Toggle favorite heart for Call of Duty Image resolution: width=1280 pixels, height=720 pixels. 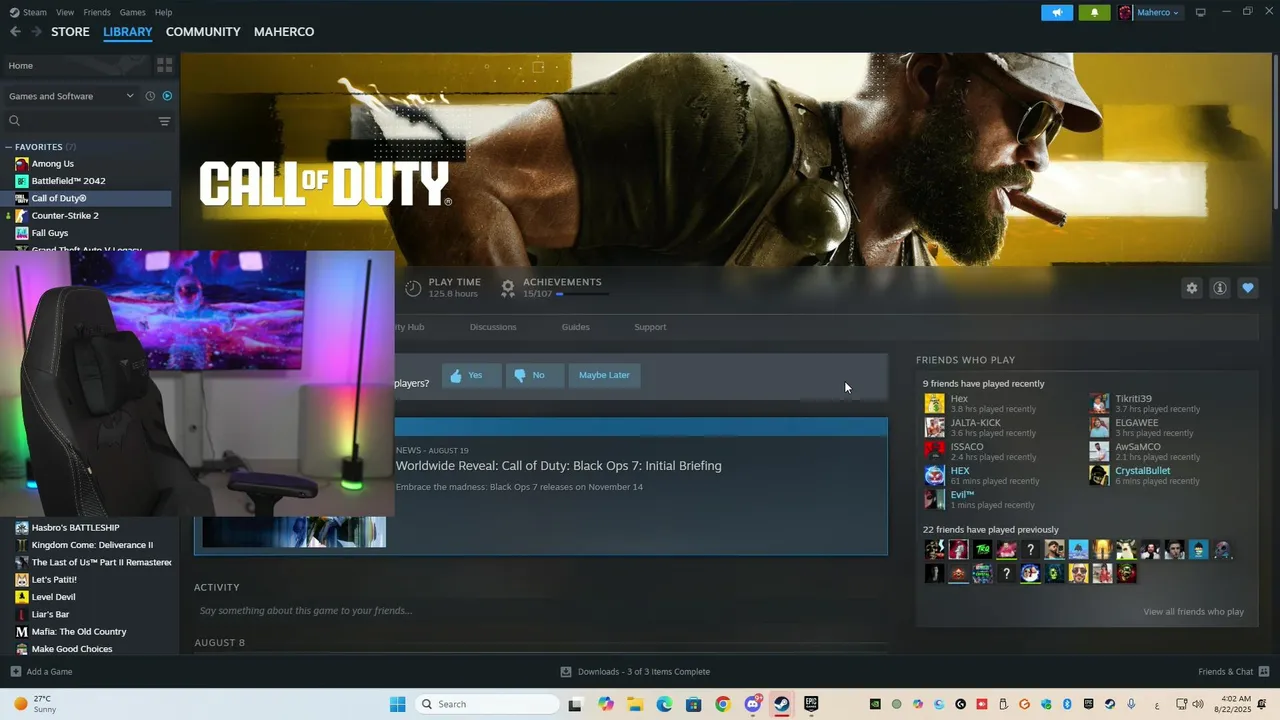point(1248,288)
